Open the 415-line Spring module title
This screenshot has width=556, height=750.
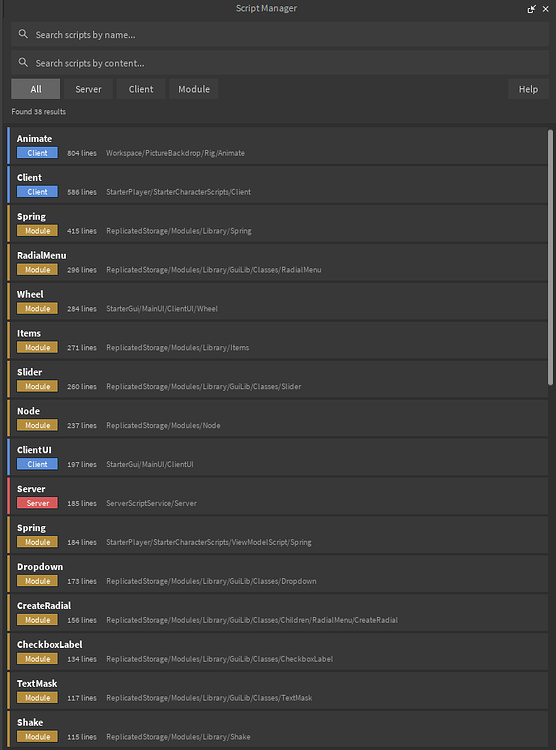point(31,217)
